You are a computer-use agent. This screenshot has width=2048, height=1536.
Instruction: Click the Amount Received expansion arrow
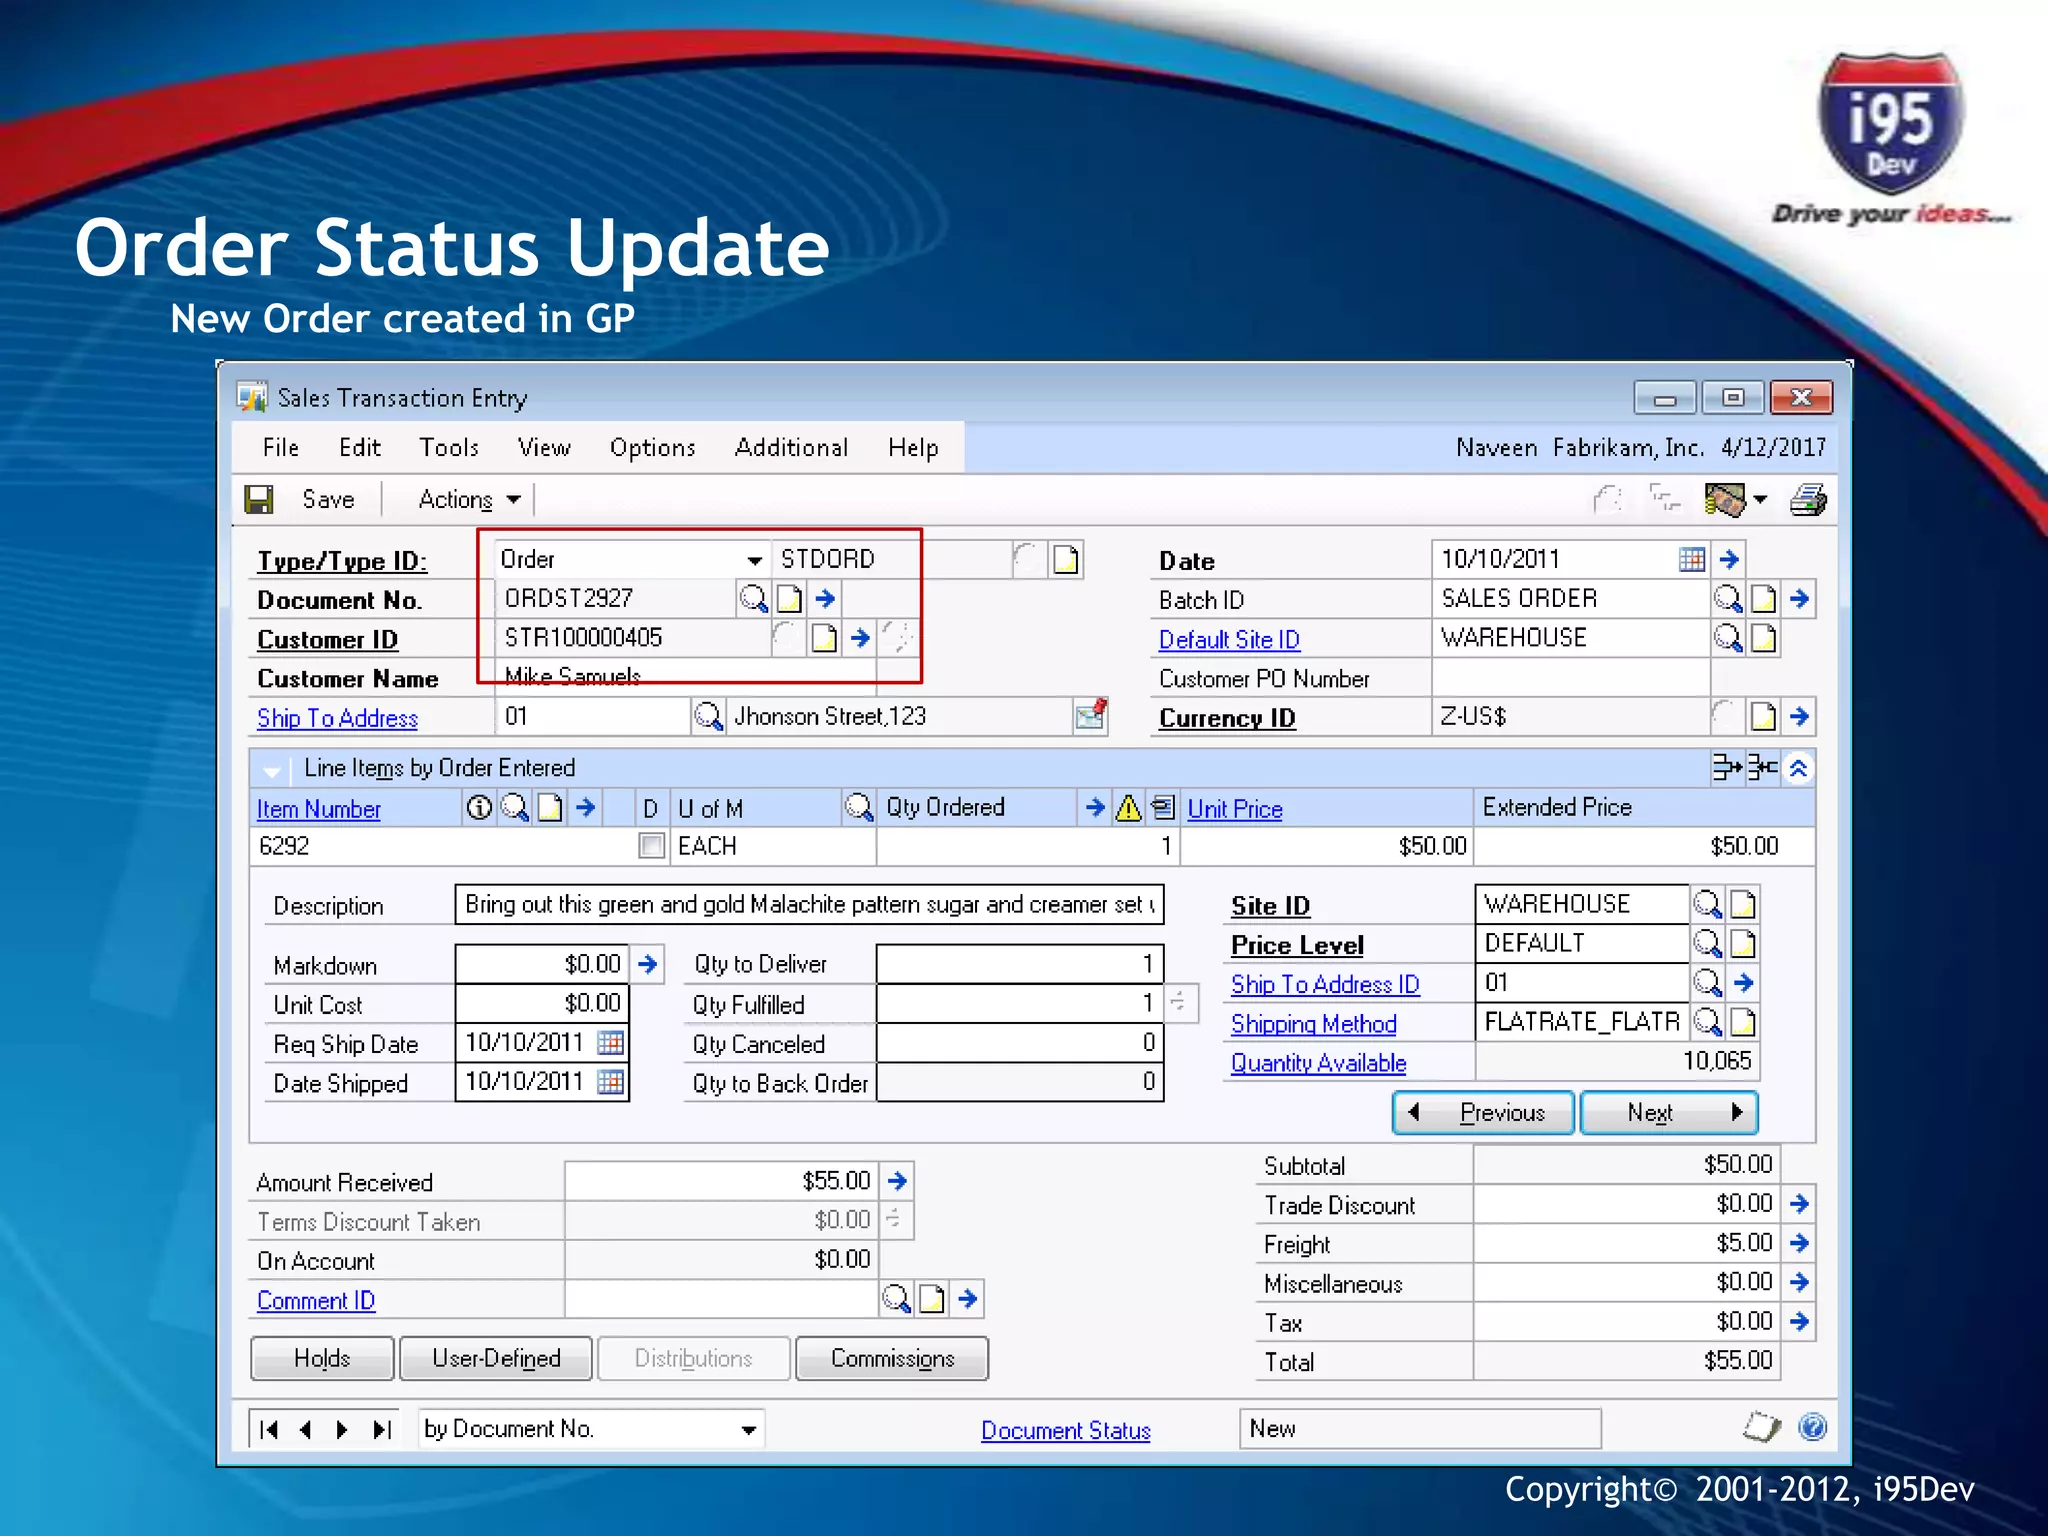click(x=897, y=1181)
